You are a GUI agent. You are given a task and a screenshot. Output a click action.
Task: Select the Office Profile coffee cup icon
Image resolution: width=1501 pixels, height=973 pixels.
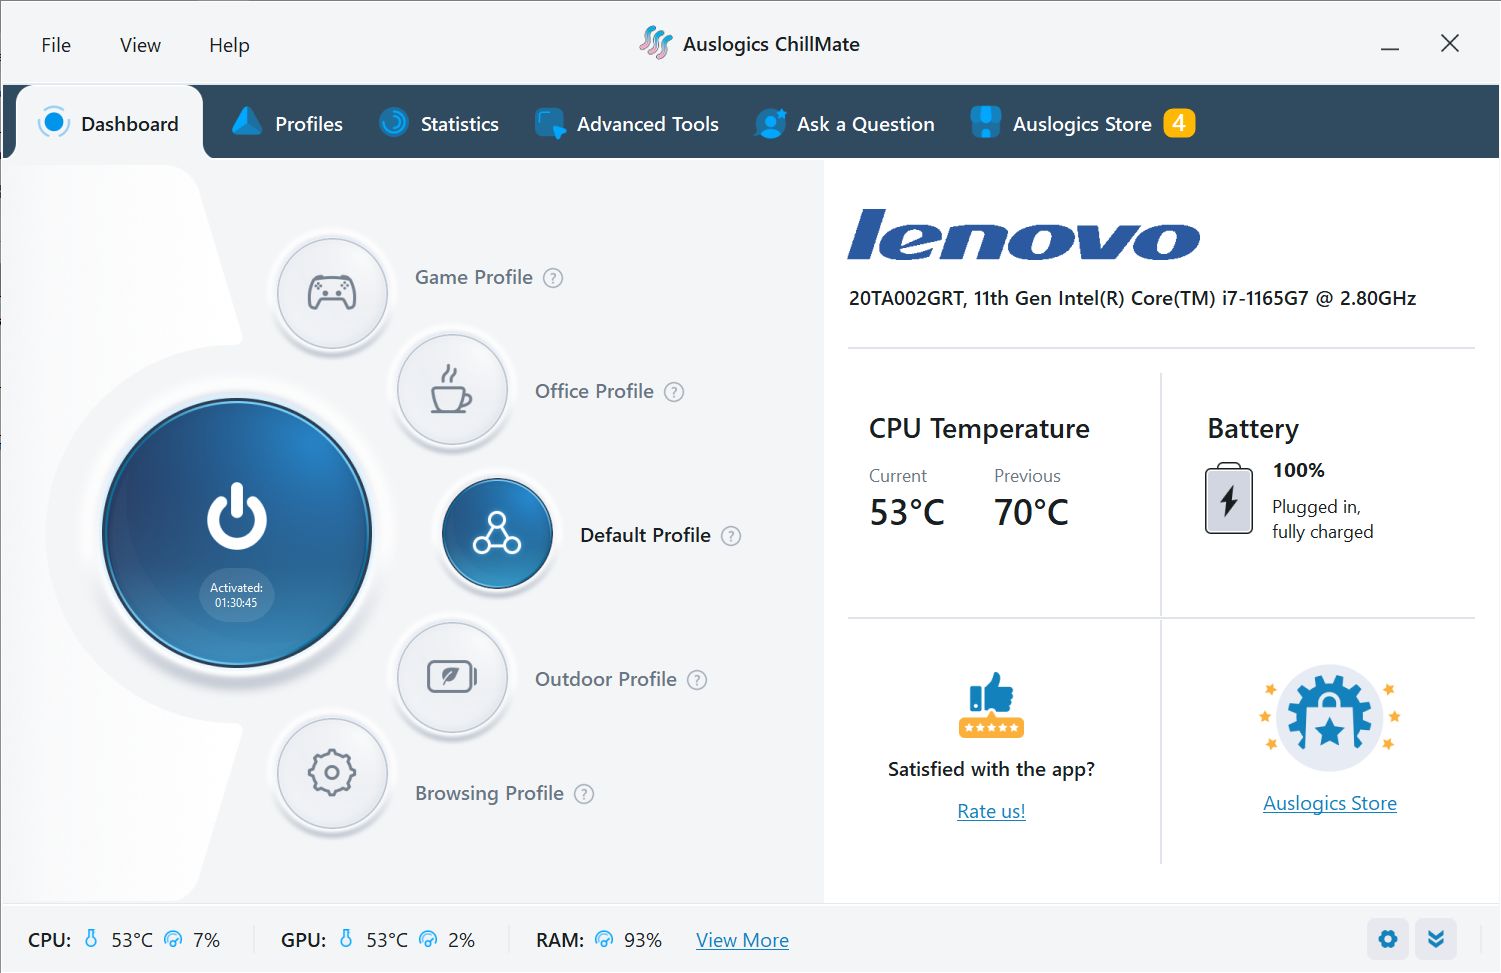452,389
